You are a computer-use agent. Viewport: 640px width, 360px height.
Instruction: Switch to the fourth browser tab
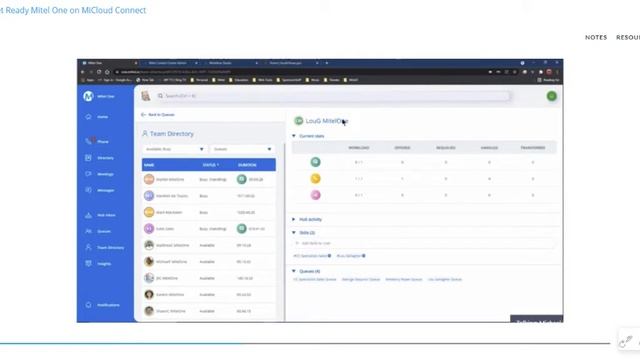pos(291,63)
